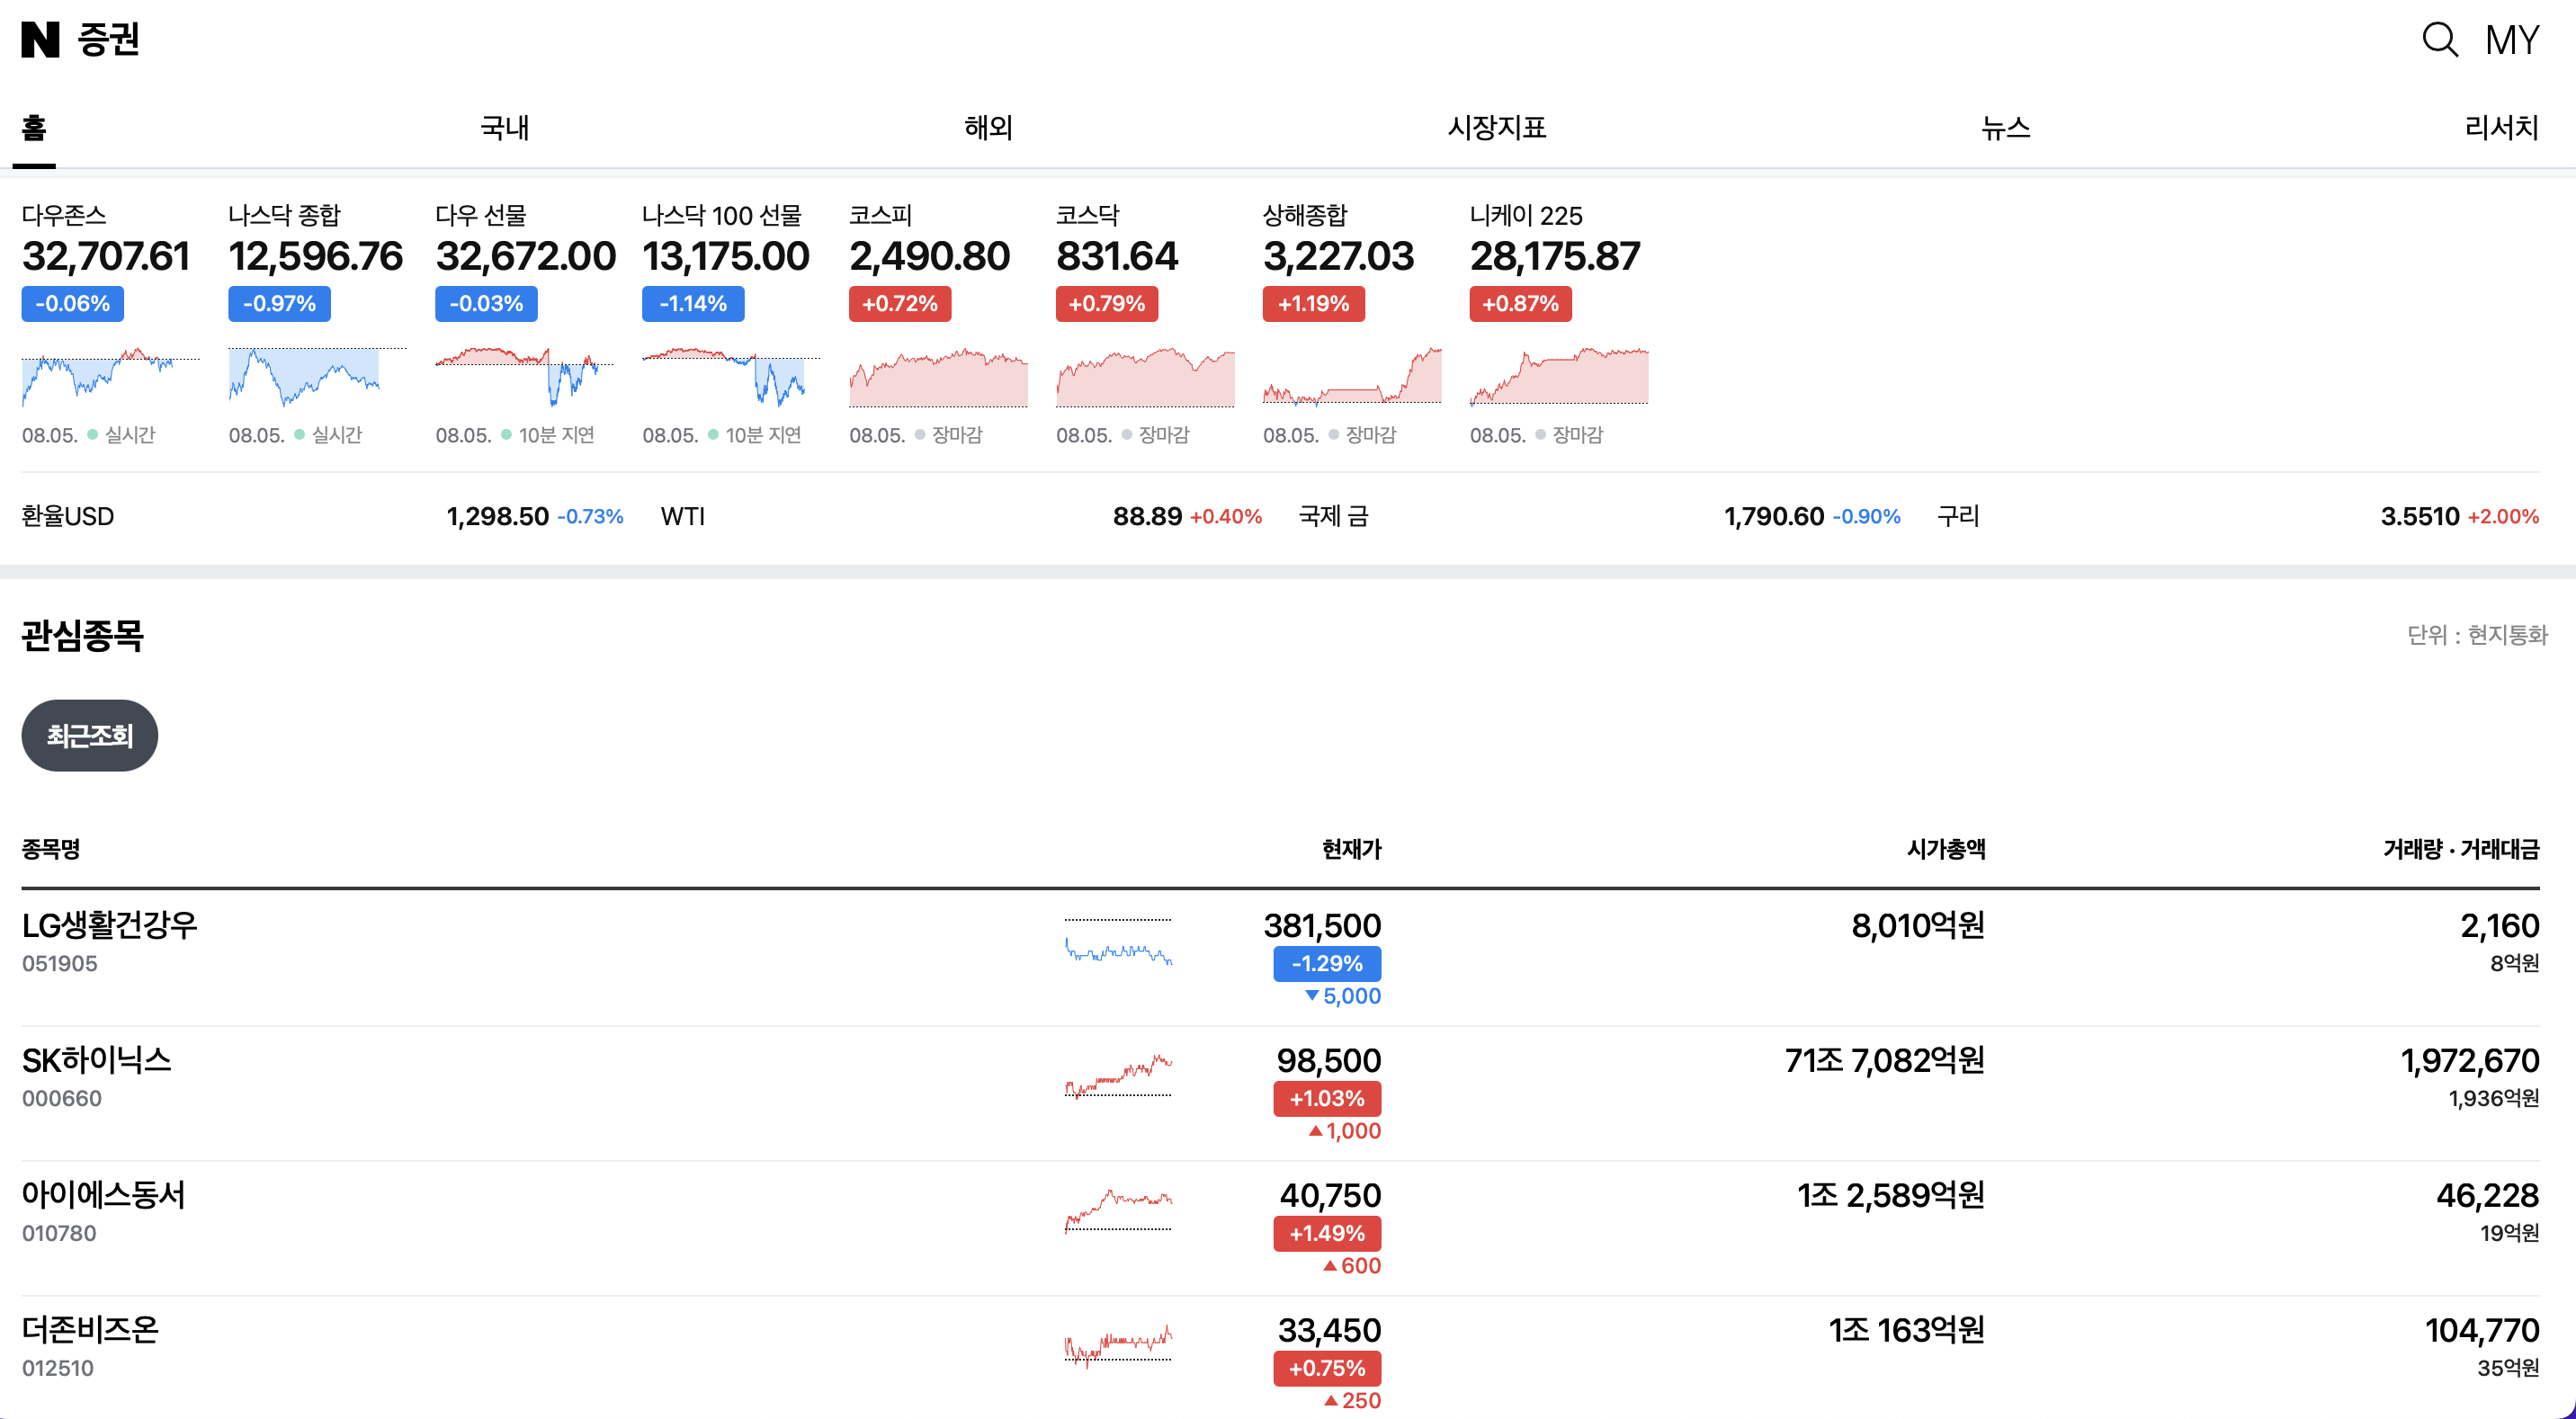
Task: Open the 더존비즈온 stock entry
Action: tap(90, 1330)
